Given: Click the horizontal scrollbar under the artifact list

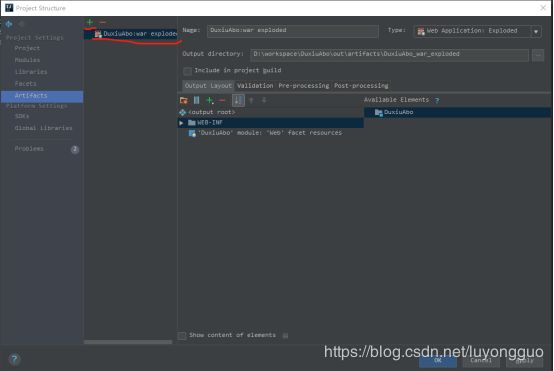Looking at the screenshot, I should click(x=128, y=342).
